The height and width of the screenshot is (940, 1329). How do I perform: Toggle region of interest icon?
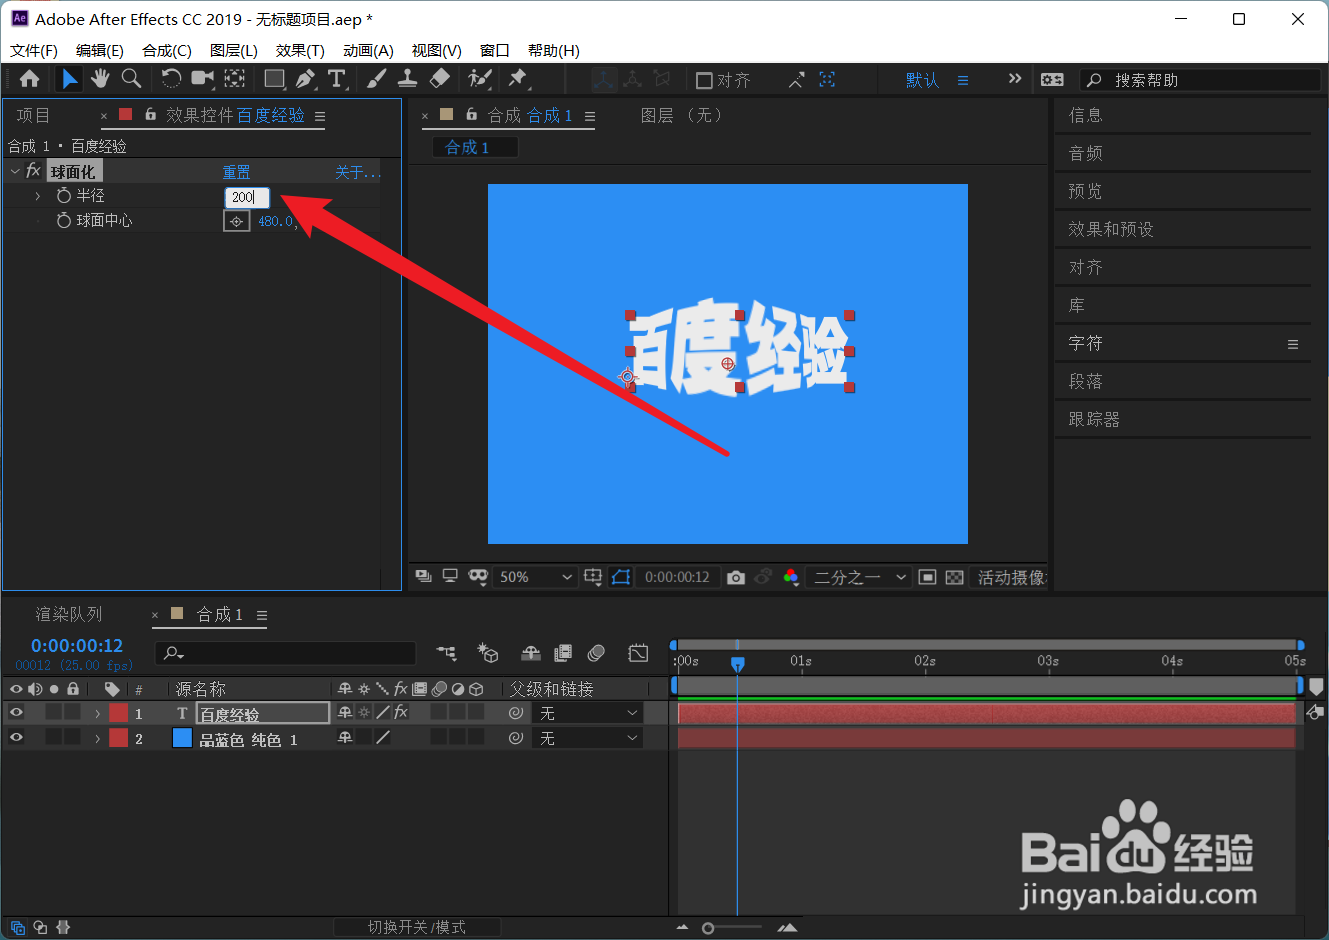[x=927, y=577]
